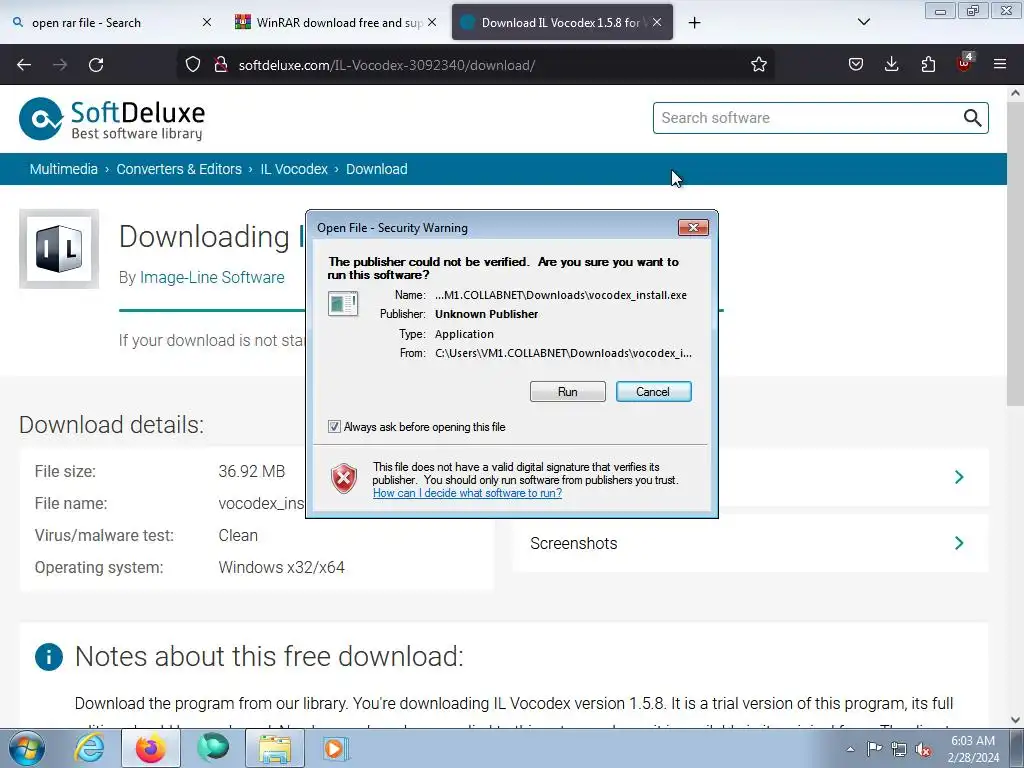
Task: Click the Clean virus test value
Action: pos(238,536)
